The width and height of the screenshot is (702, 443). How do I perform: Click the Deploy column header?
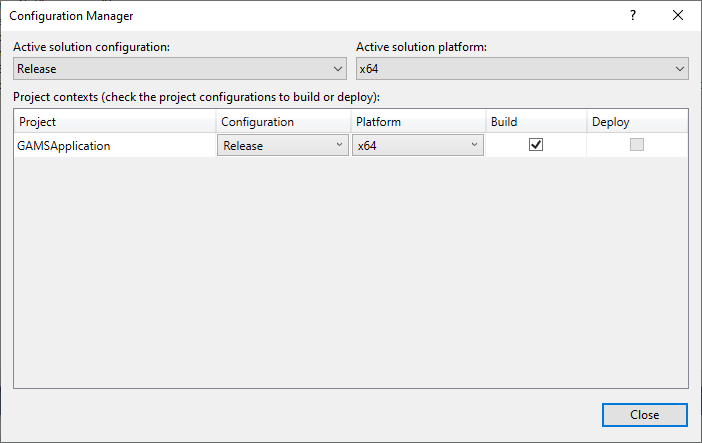click(x=636, y=122)
